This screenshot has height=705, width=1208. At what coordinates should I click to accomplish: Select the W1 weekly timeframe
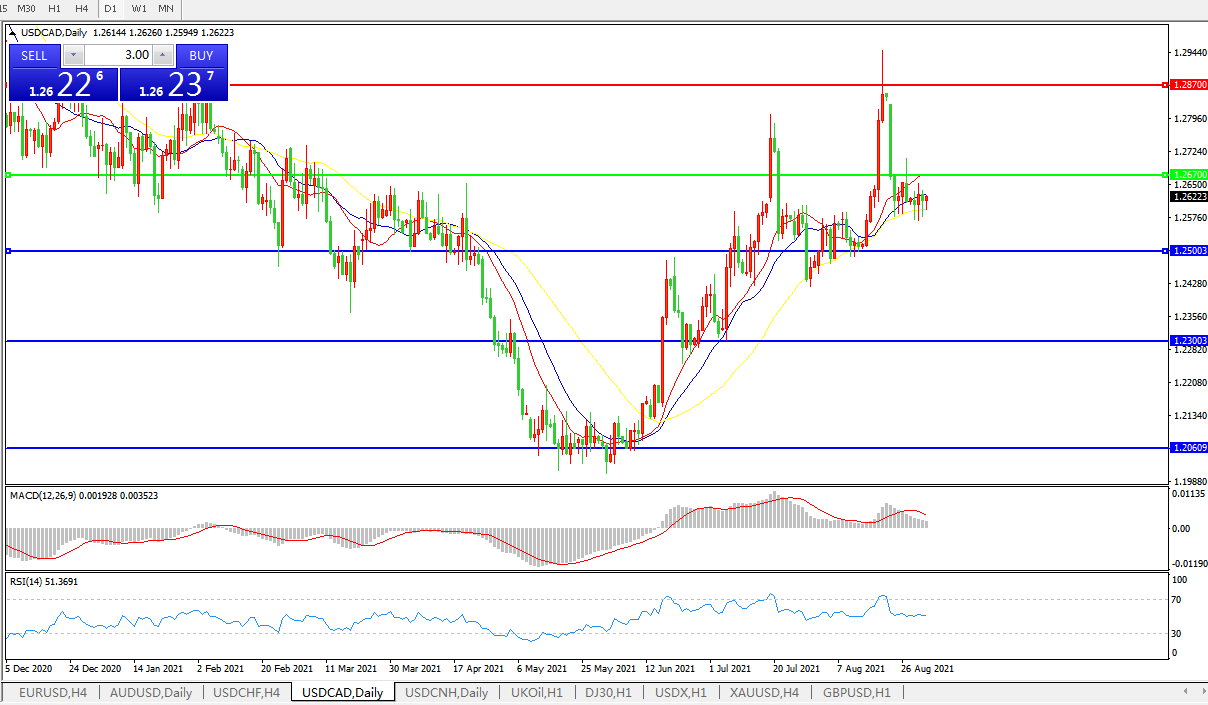139,8
